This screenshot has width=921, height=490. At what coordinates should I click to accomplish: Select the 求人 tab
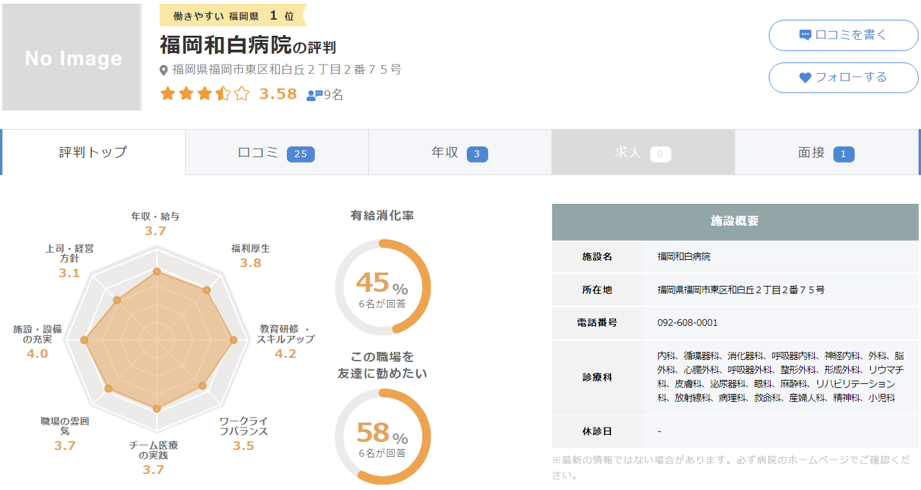(643, 153)
